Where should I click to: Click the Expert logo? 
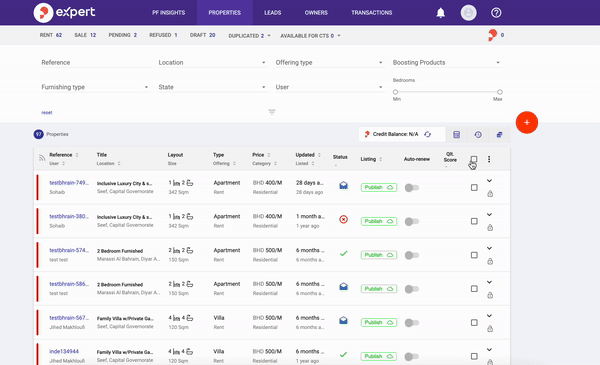click(64, 12)
